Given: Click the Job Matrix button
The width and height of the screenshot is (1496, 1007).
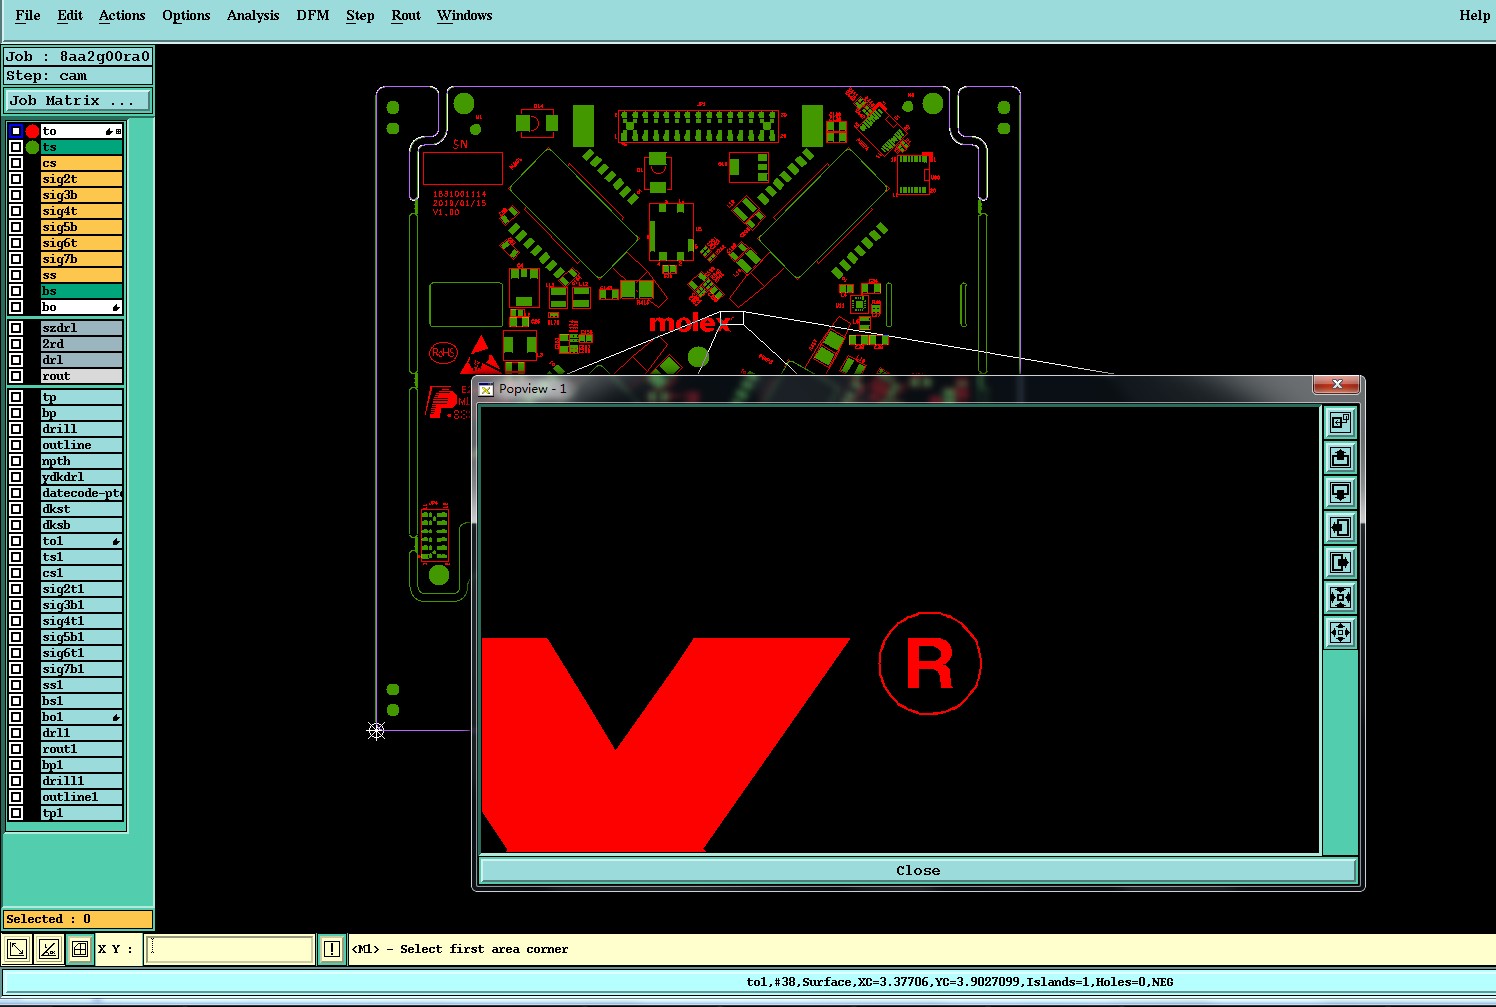Looking at the screenshot, I should pos(78,100).
